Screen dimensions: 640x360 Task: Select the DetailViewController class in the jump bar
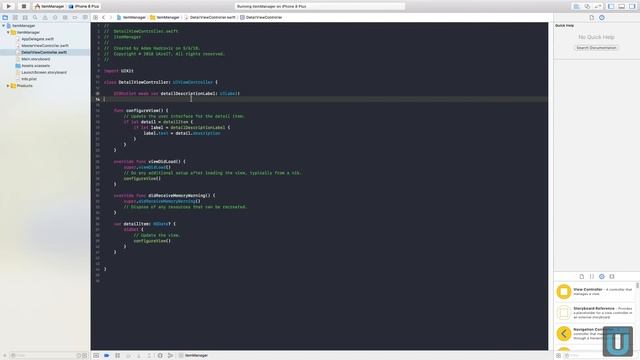point(261,18)
